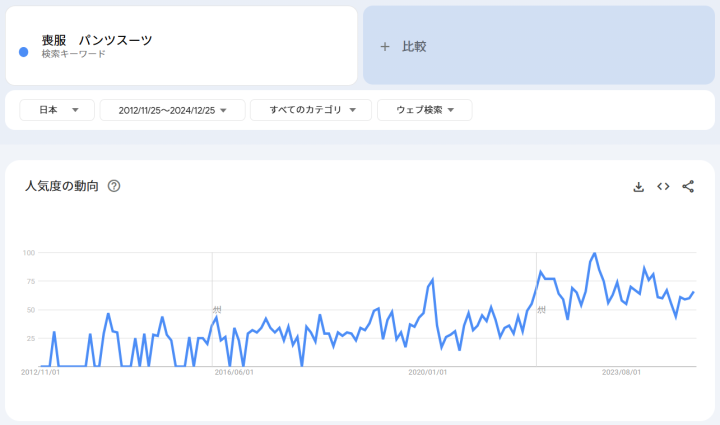Viewport: 720px width, 425px height.
Task: Click the blue dot beside search term
Action: 23,49
